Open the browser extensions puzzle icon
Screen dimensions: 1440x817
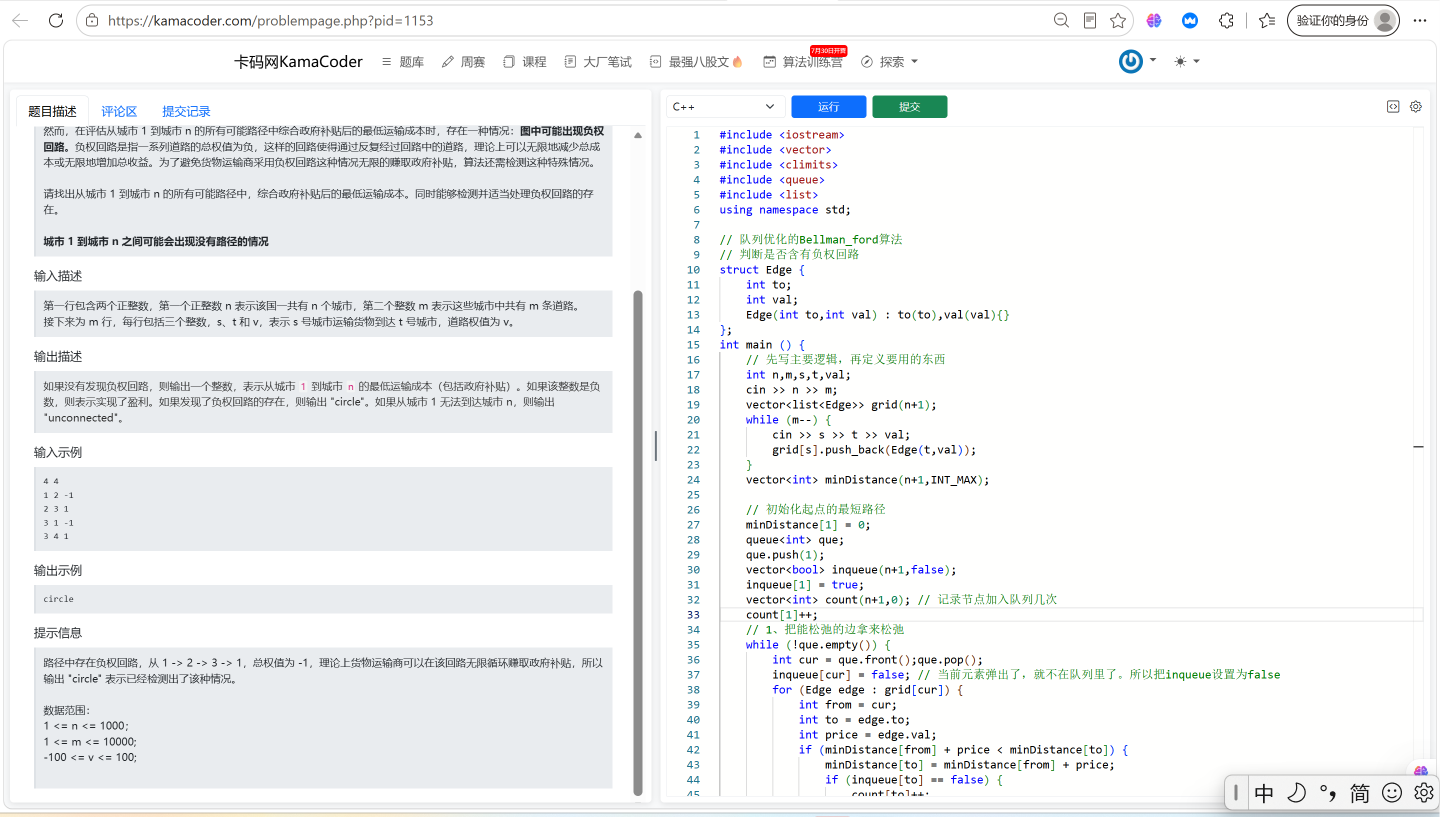point(1226,20)
